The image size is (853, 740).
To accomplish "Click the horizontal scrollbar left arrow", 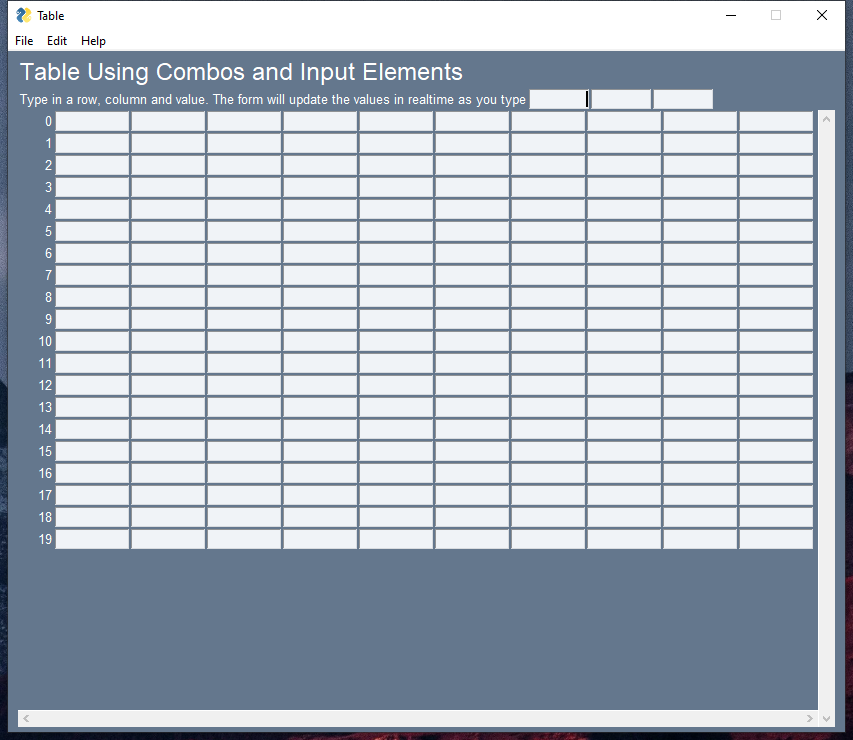I will tap(26, 718).
